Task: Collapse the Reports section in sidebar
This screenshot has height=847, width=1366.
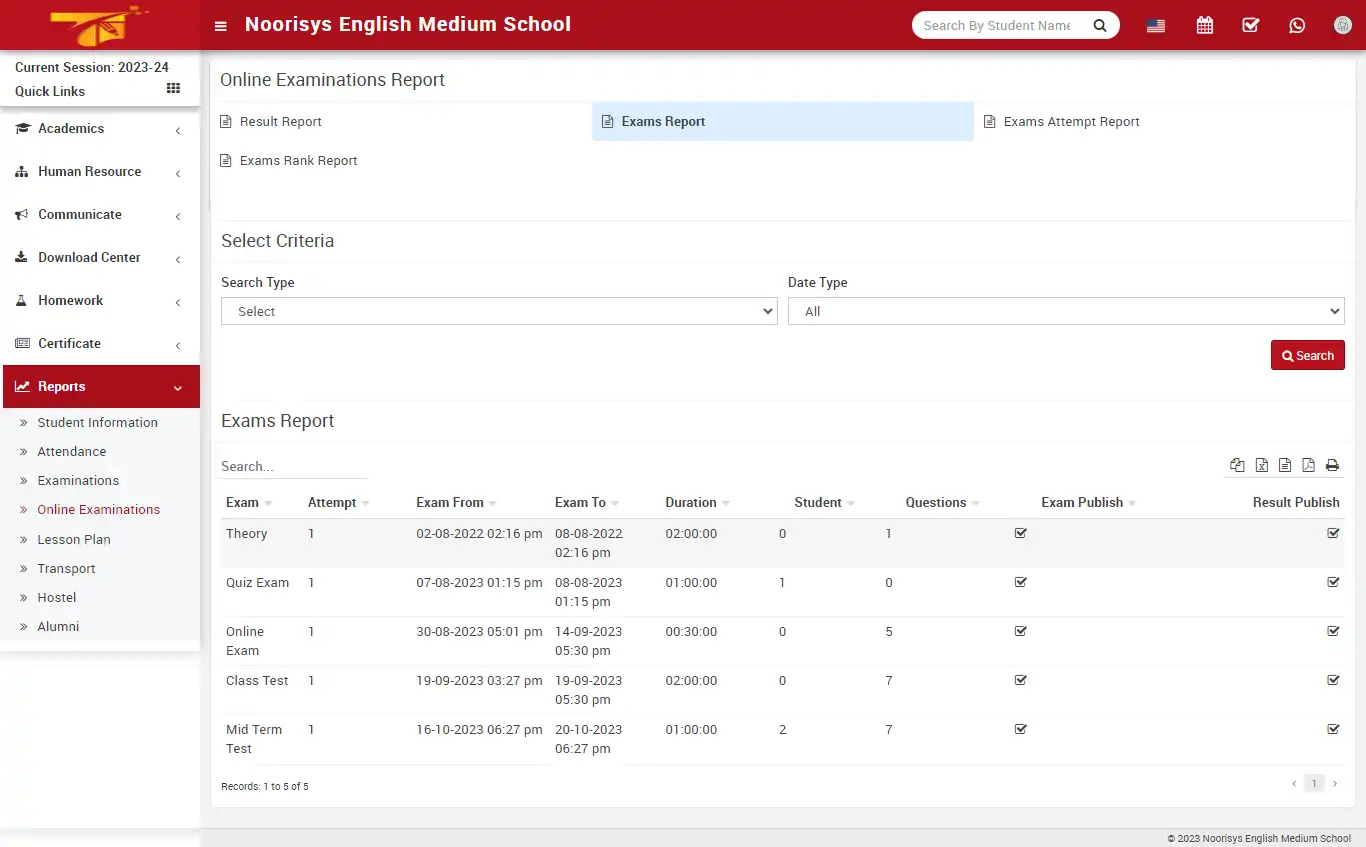Action: click(100, 386)
